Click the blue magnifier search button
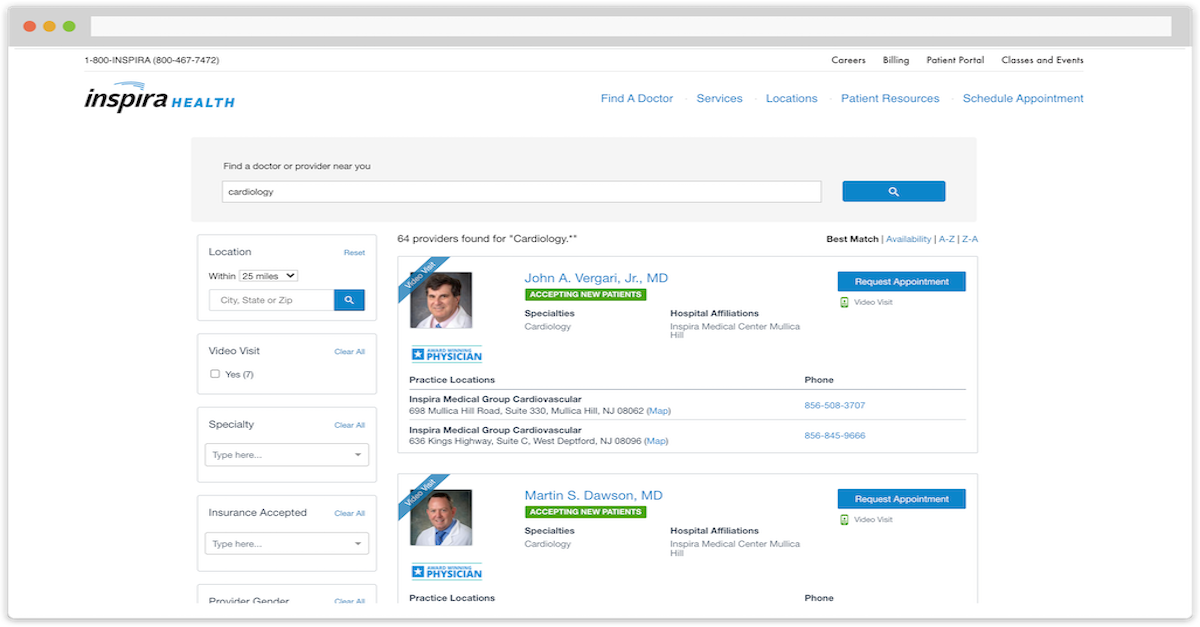 pyautogui.click(x=893, y=191)
